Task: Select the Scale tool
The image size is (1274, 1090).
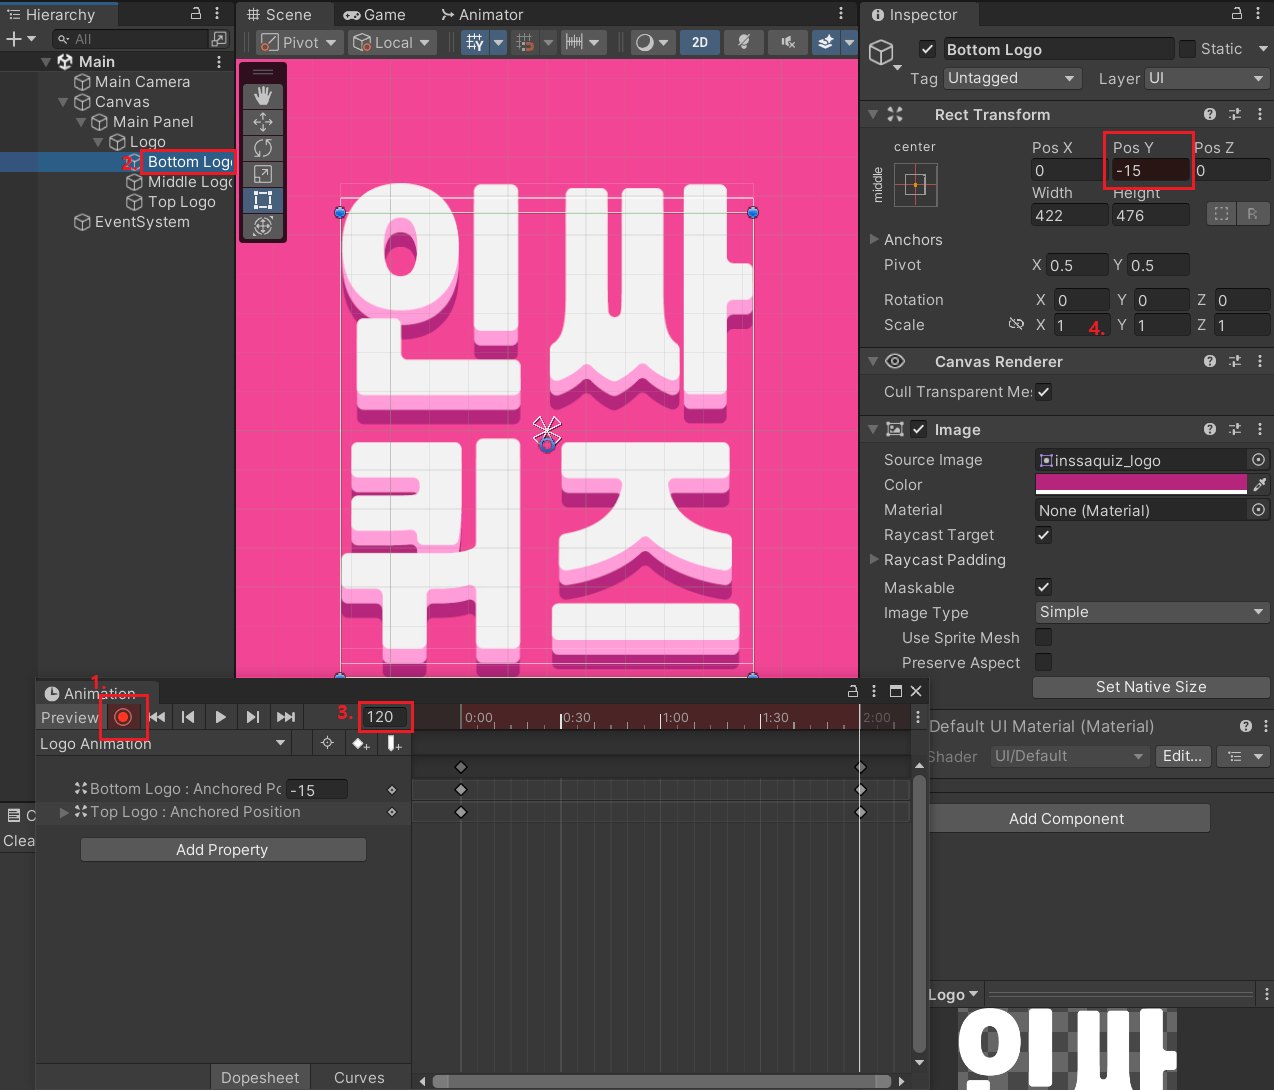Action: point(263,174)
